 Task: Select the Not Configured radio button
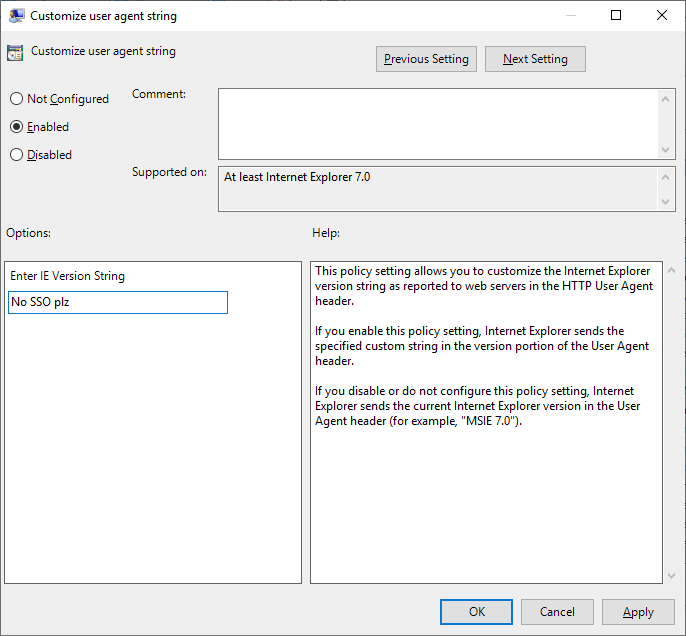click(16, 99)
